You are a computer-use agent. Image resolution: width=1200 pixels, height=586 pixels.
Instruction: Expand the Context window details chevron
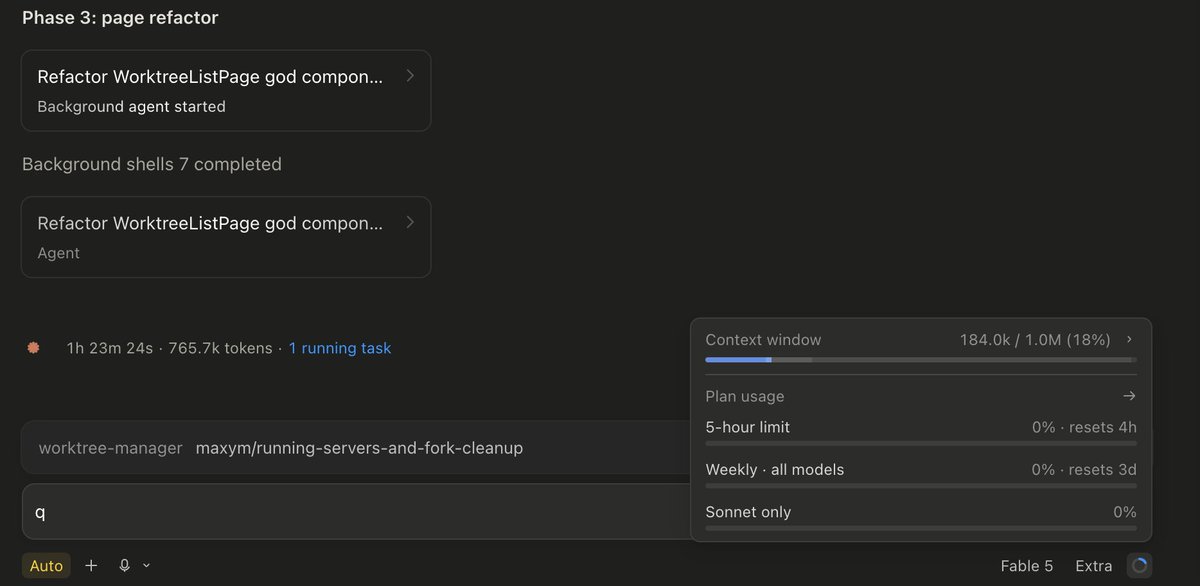click(1130, 340)
